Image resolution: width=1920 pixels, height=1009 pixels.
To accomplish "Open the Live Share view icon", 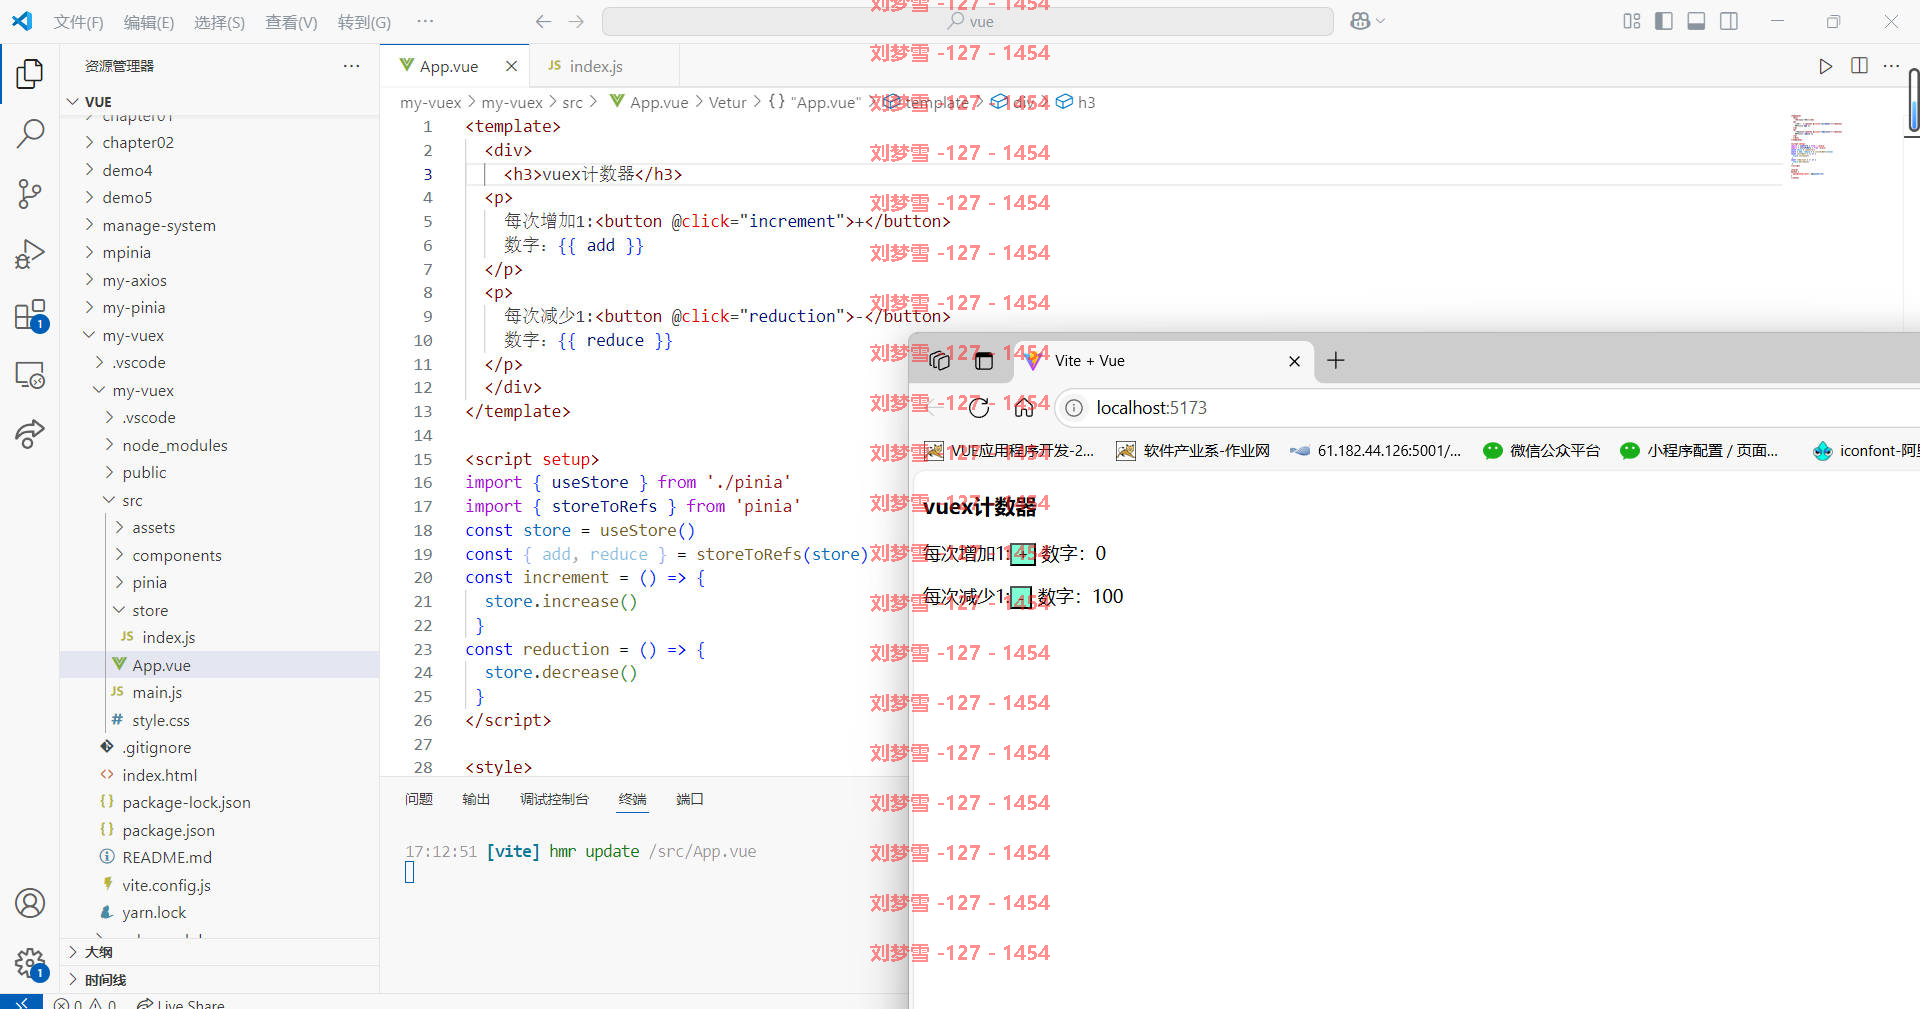I will point(30,434).
